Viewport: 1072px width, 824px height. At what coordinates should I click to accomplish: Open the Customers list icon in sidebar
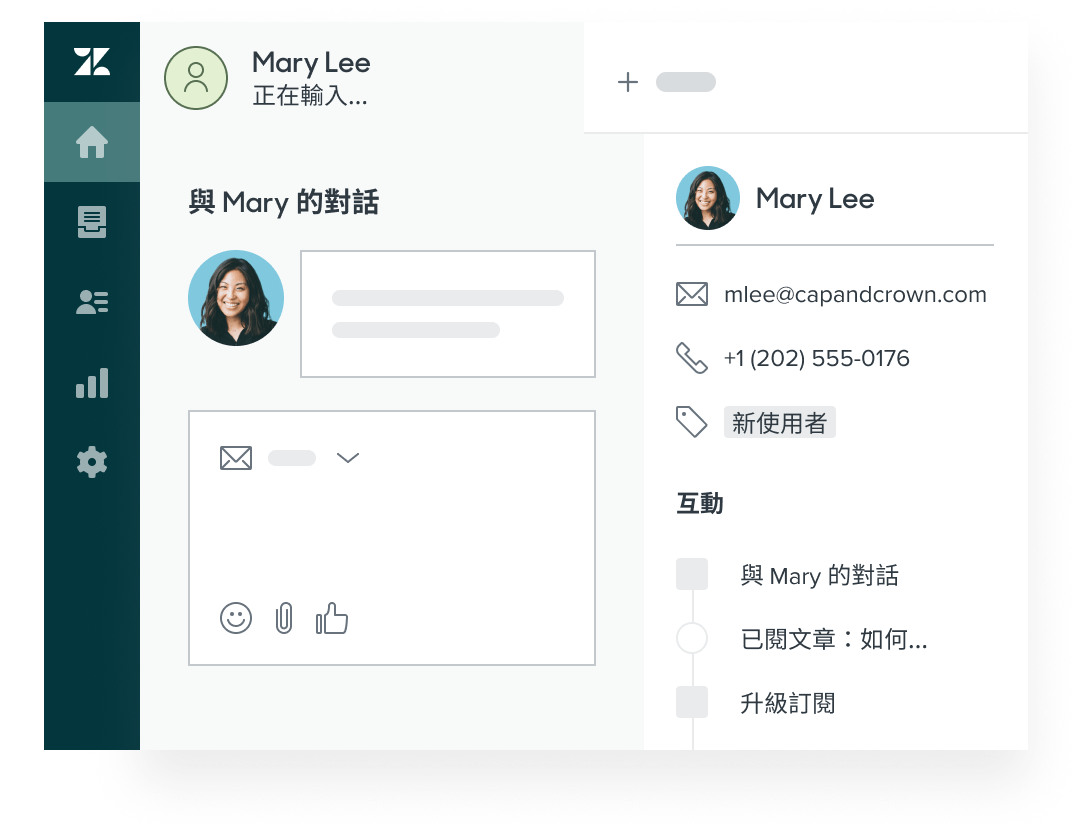(x=92, y=302)
